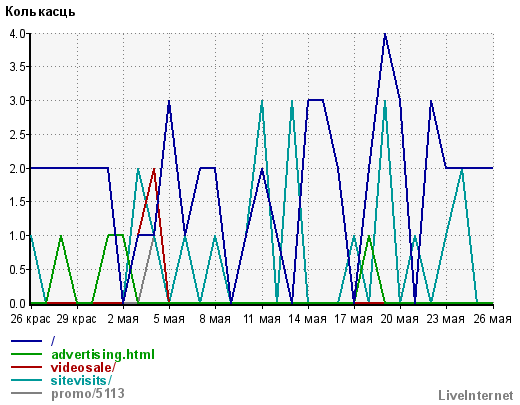Select the "/" root page legend label
The height and width of the screenshot is (405, 520).
pyautogui.click(x=53, y=341)
